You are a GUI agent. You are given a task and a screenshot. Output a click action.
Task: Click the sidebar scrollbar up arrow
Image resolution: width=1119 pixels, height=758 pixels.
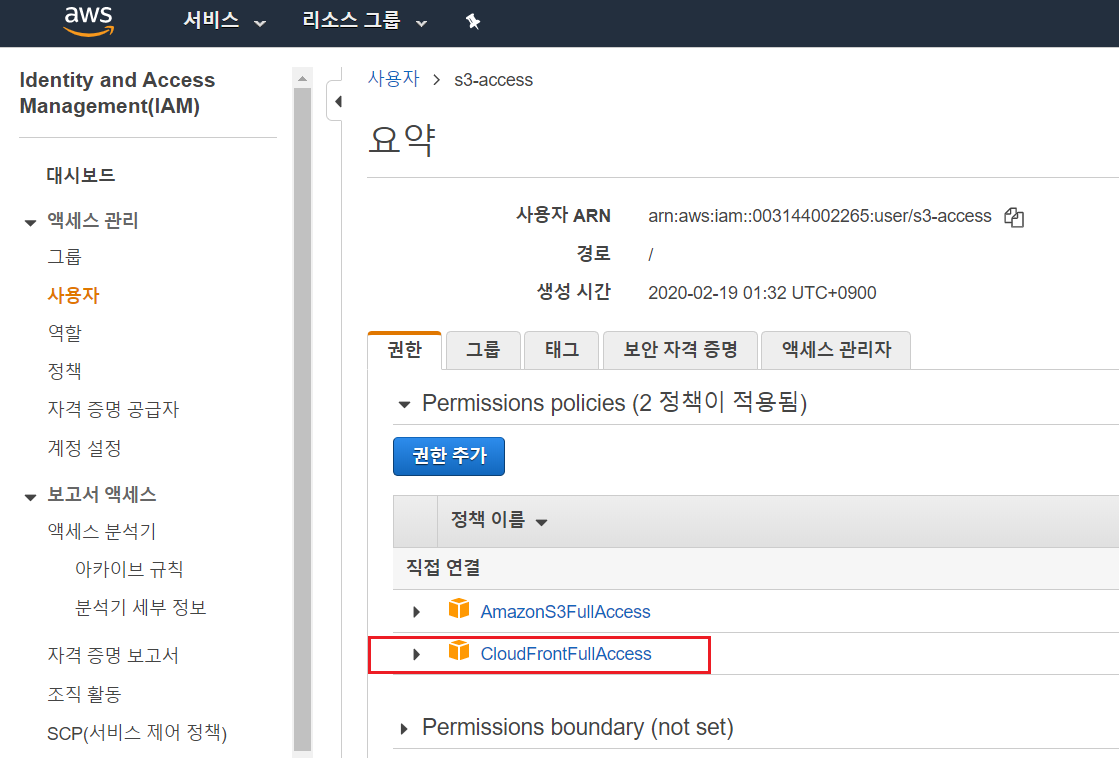click(x=303, y=78)
